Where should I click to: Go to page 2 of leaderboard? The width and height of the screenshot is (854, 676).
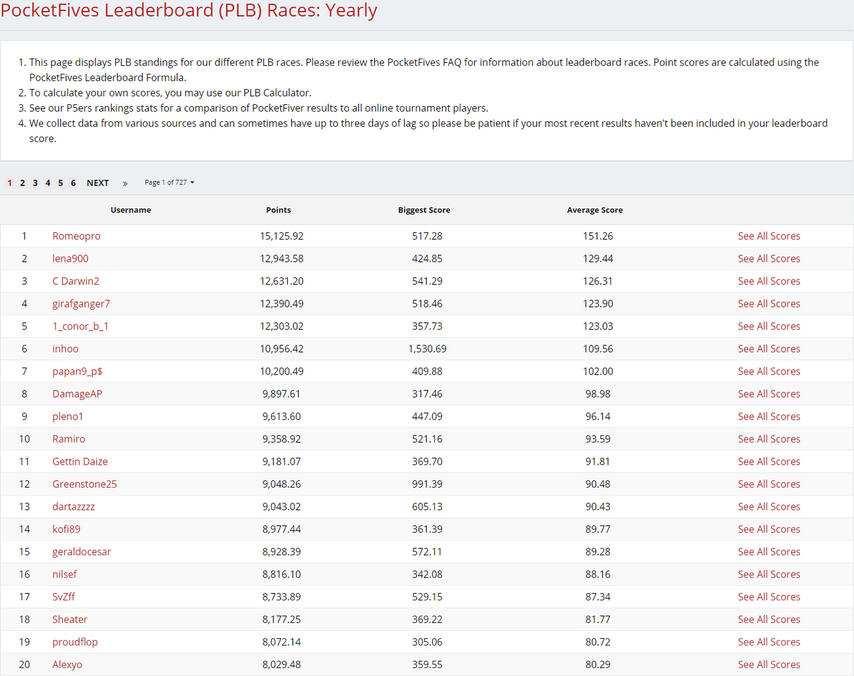pos(22,183)
